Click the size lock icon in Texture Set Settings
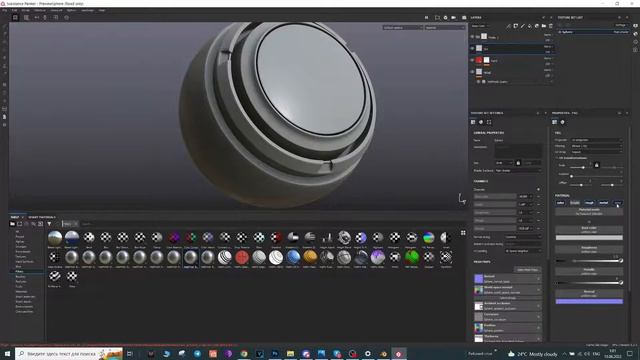 click(518, 163)
